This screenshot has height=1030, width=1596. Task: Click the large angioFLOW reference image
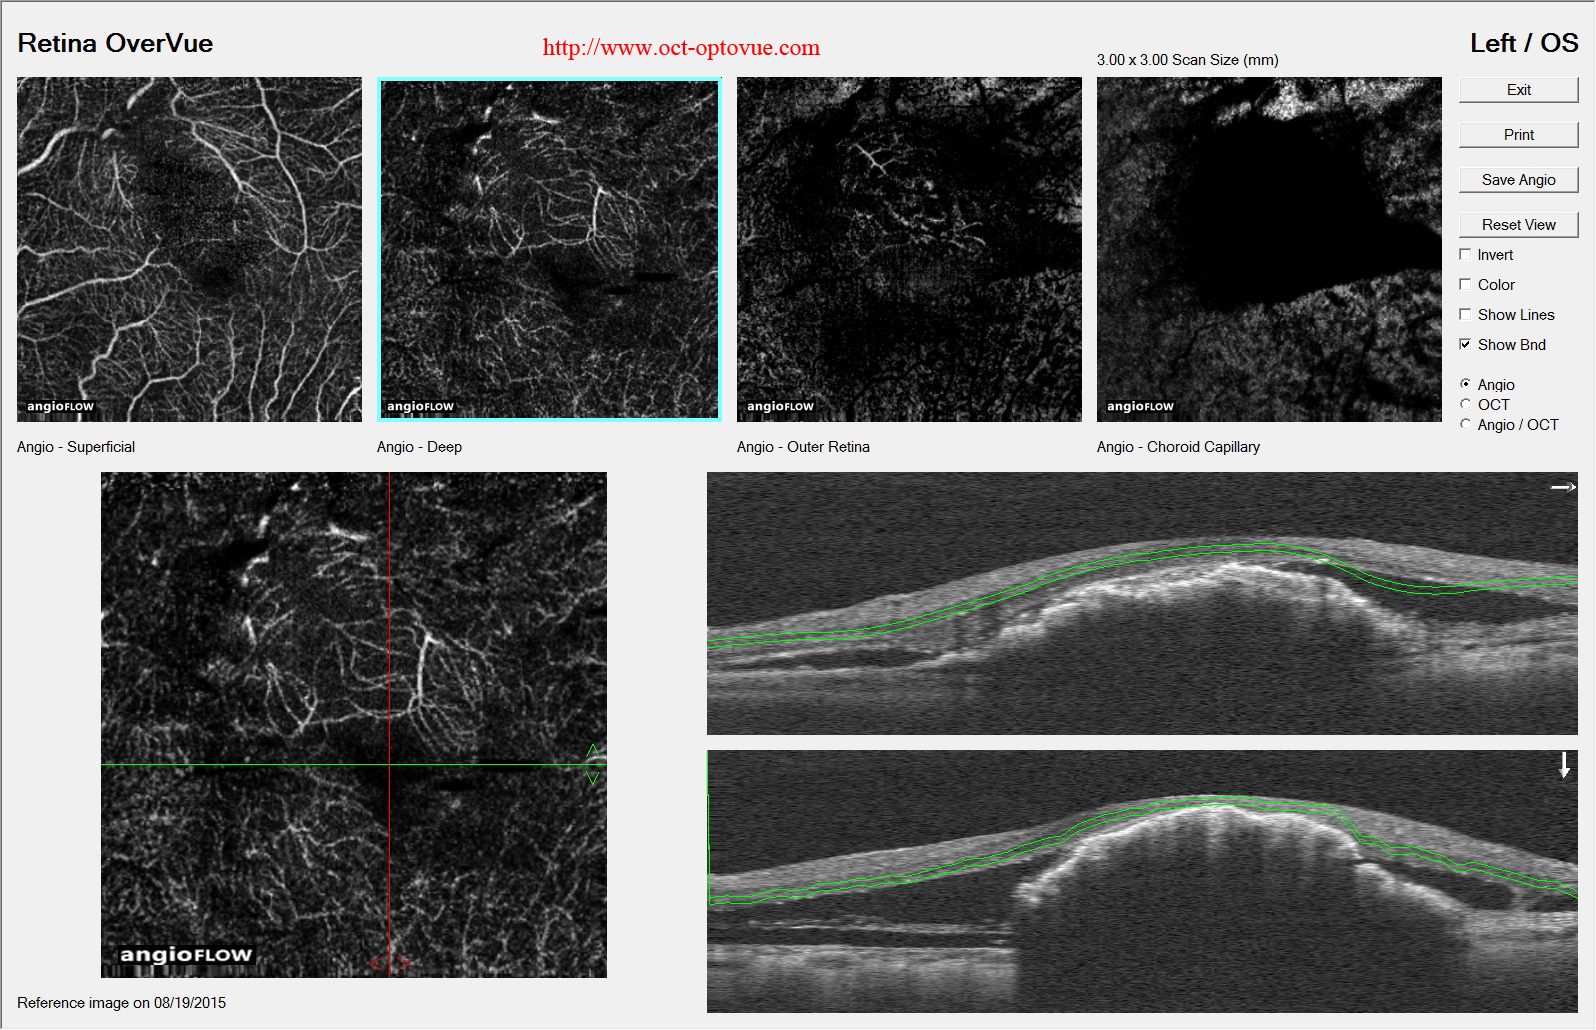[x=354, y=725]
